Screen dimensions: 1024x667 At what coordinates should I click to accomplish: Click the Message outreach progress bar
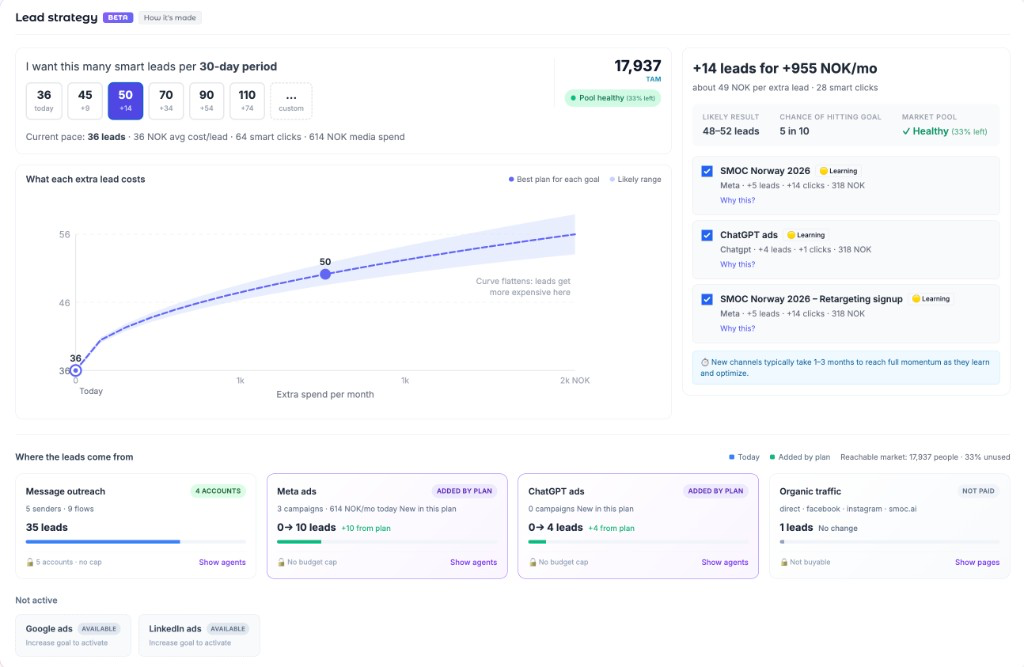tap(136, 542)
